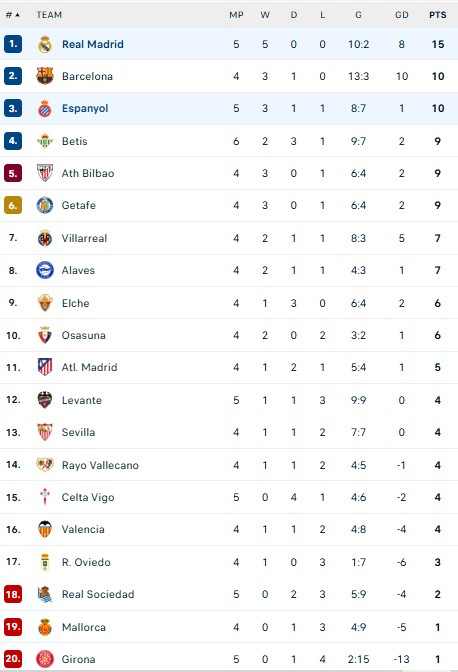
Task: Open the Villarreal crest icon
Action: (x=45, y=238)
